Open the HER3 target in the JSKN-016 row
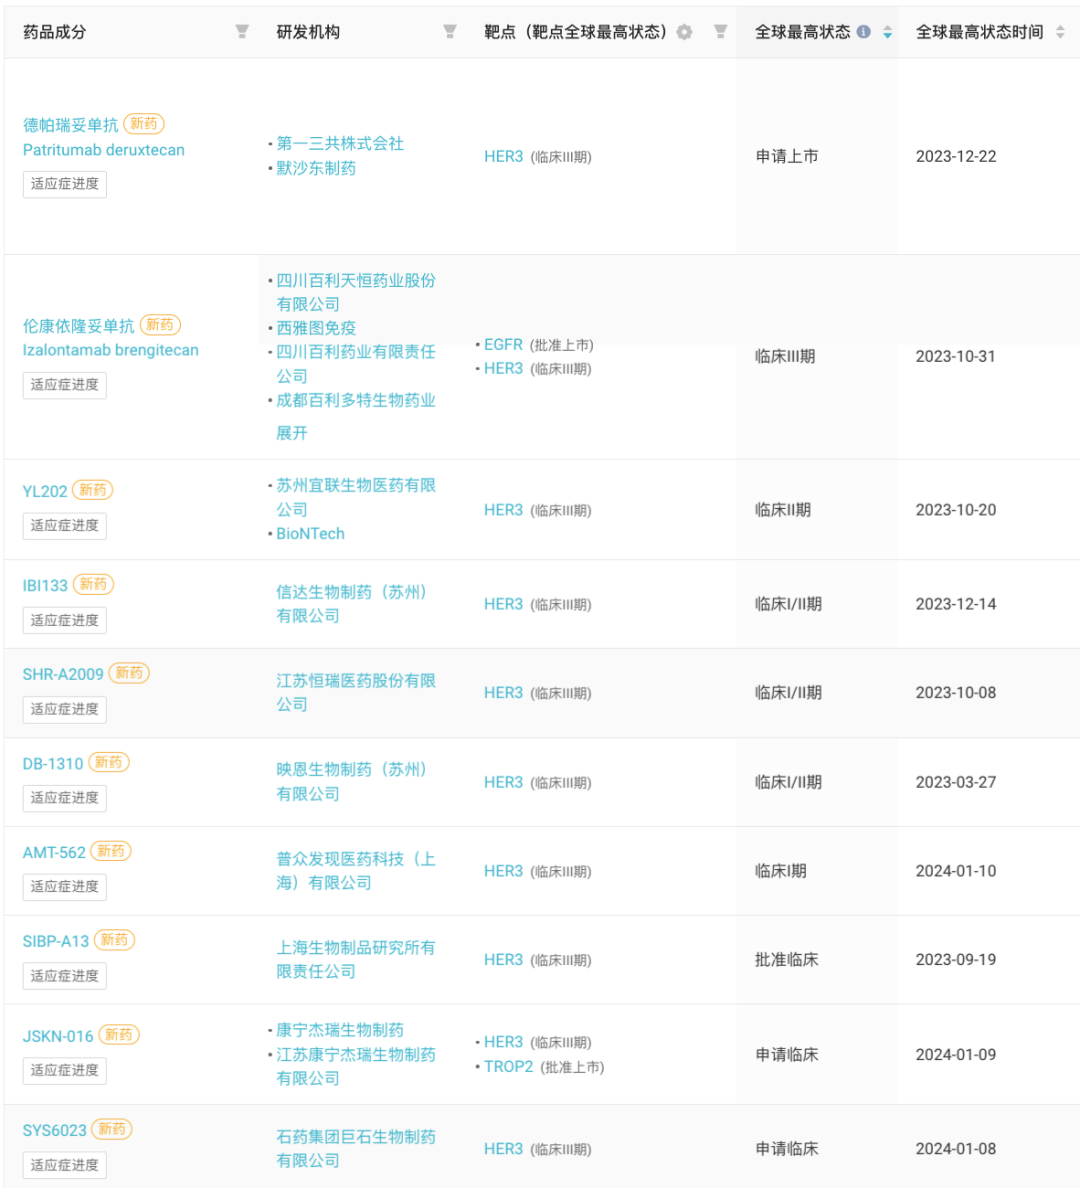This screenshot has width=1080, height=1188. tap(503, 1043)
